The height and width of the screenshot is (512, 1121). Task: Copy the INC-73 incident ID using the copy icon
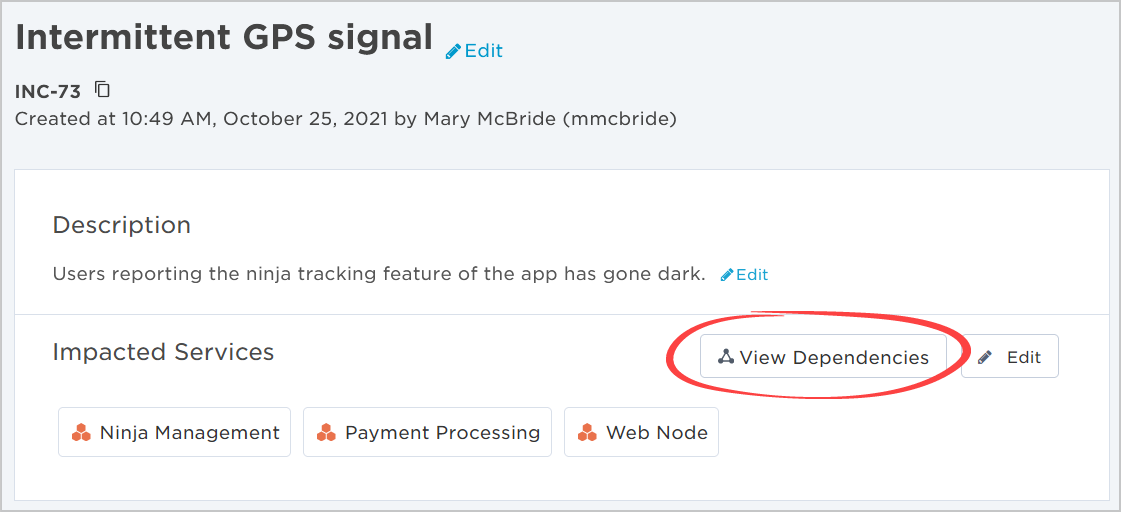[x=103, y=90]
